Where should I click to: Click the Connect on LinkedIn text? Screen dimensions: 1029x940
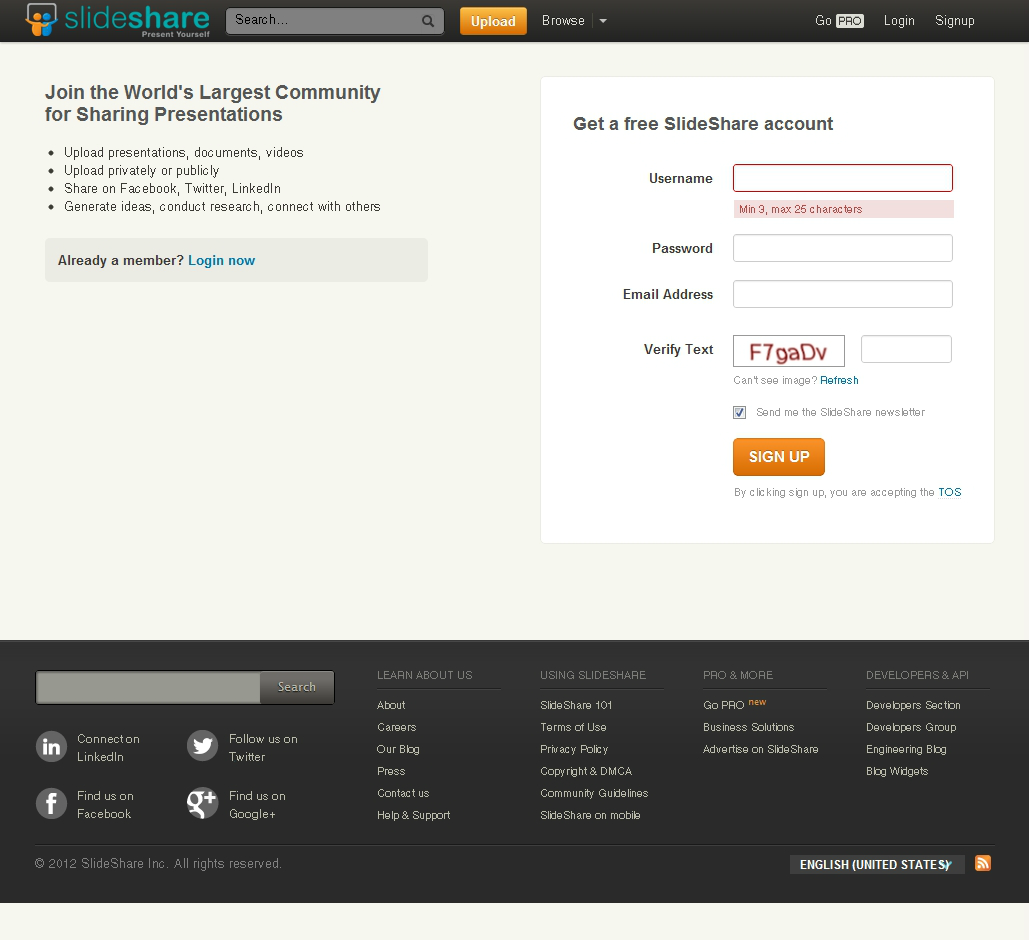[108, 748]
